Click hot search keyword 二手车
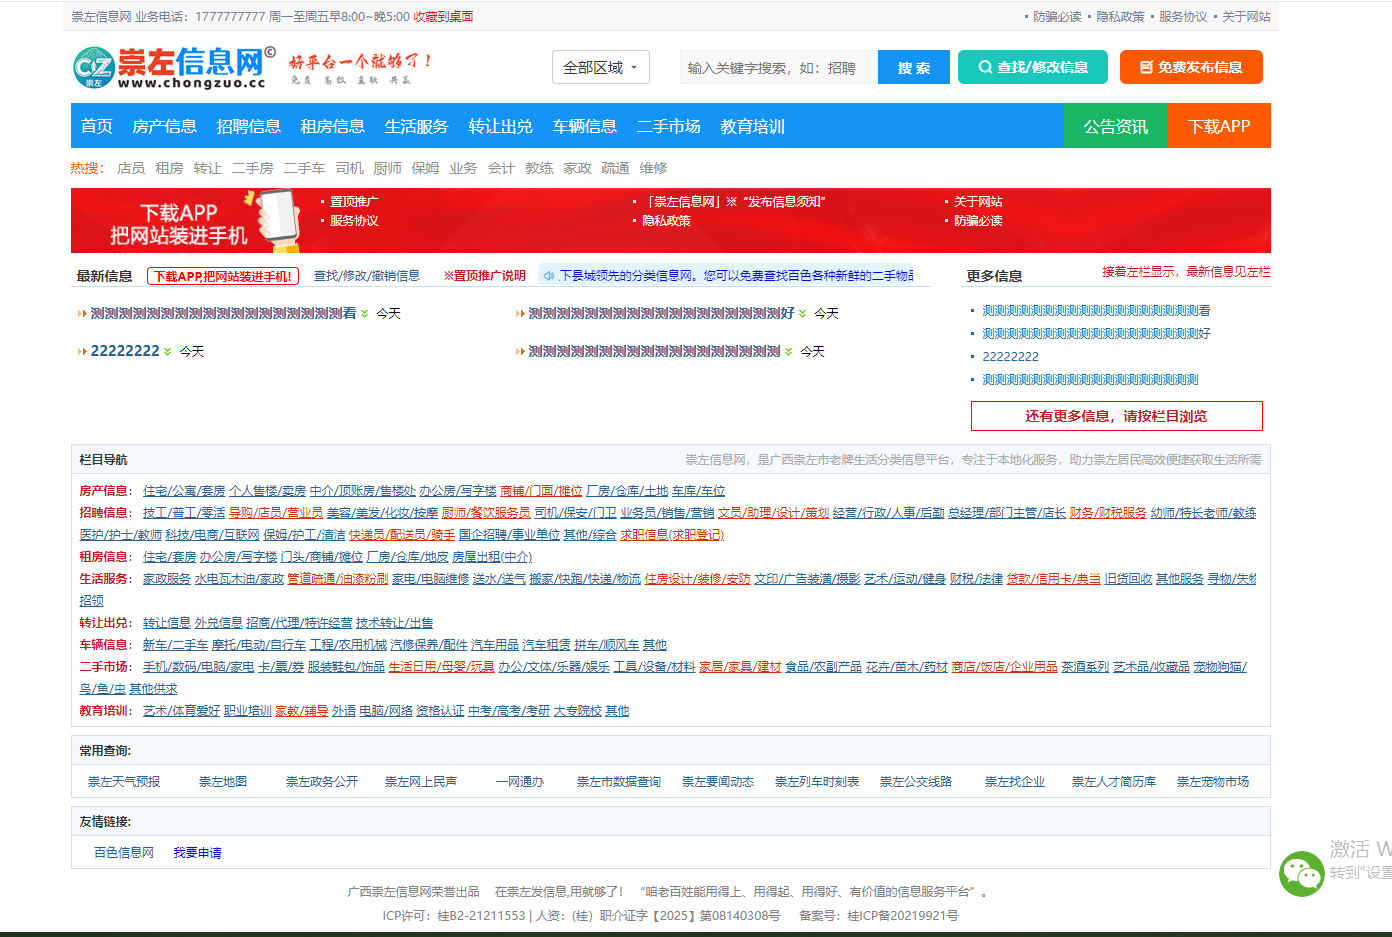 (x=304, y=168)
